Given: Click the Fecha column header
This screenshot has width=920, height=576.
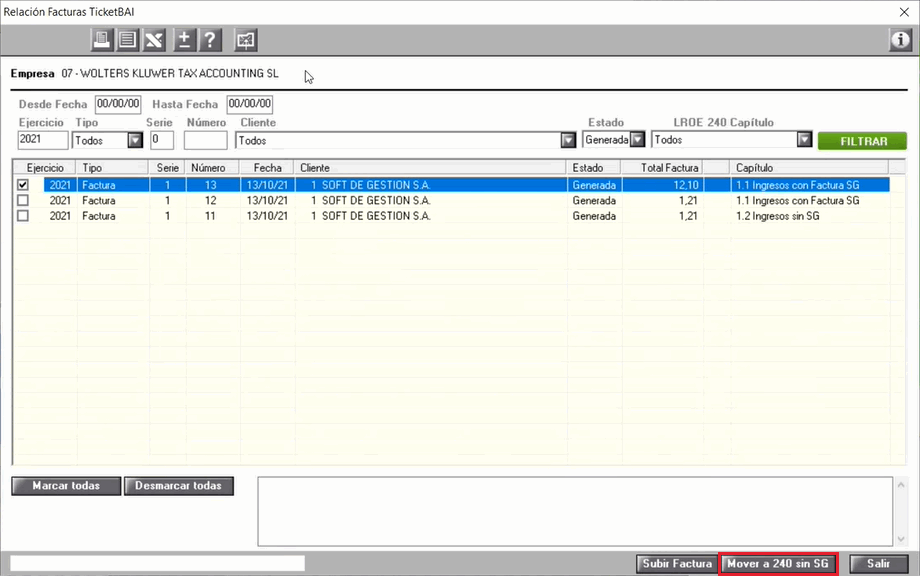Looking at the screenshot, I should [x=268, y=168].
